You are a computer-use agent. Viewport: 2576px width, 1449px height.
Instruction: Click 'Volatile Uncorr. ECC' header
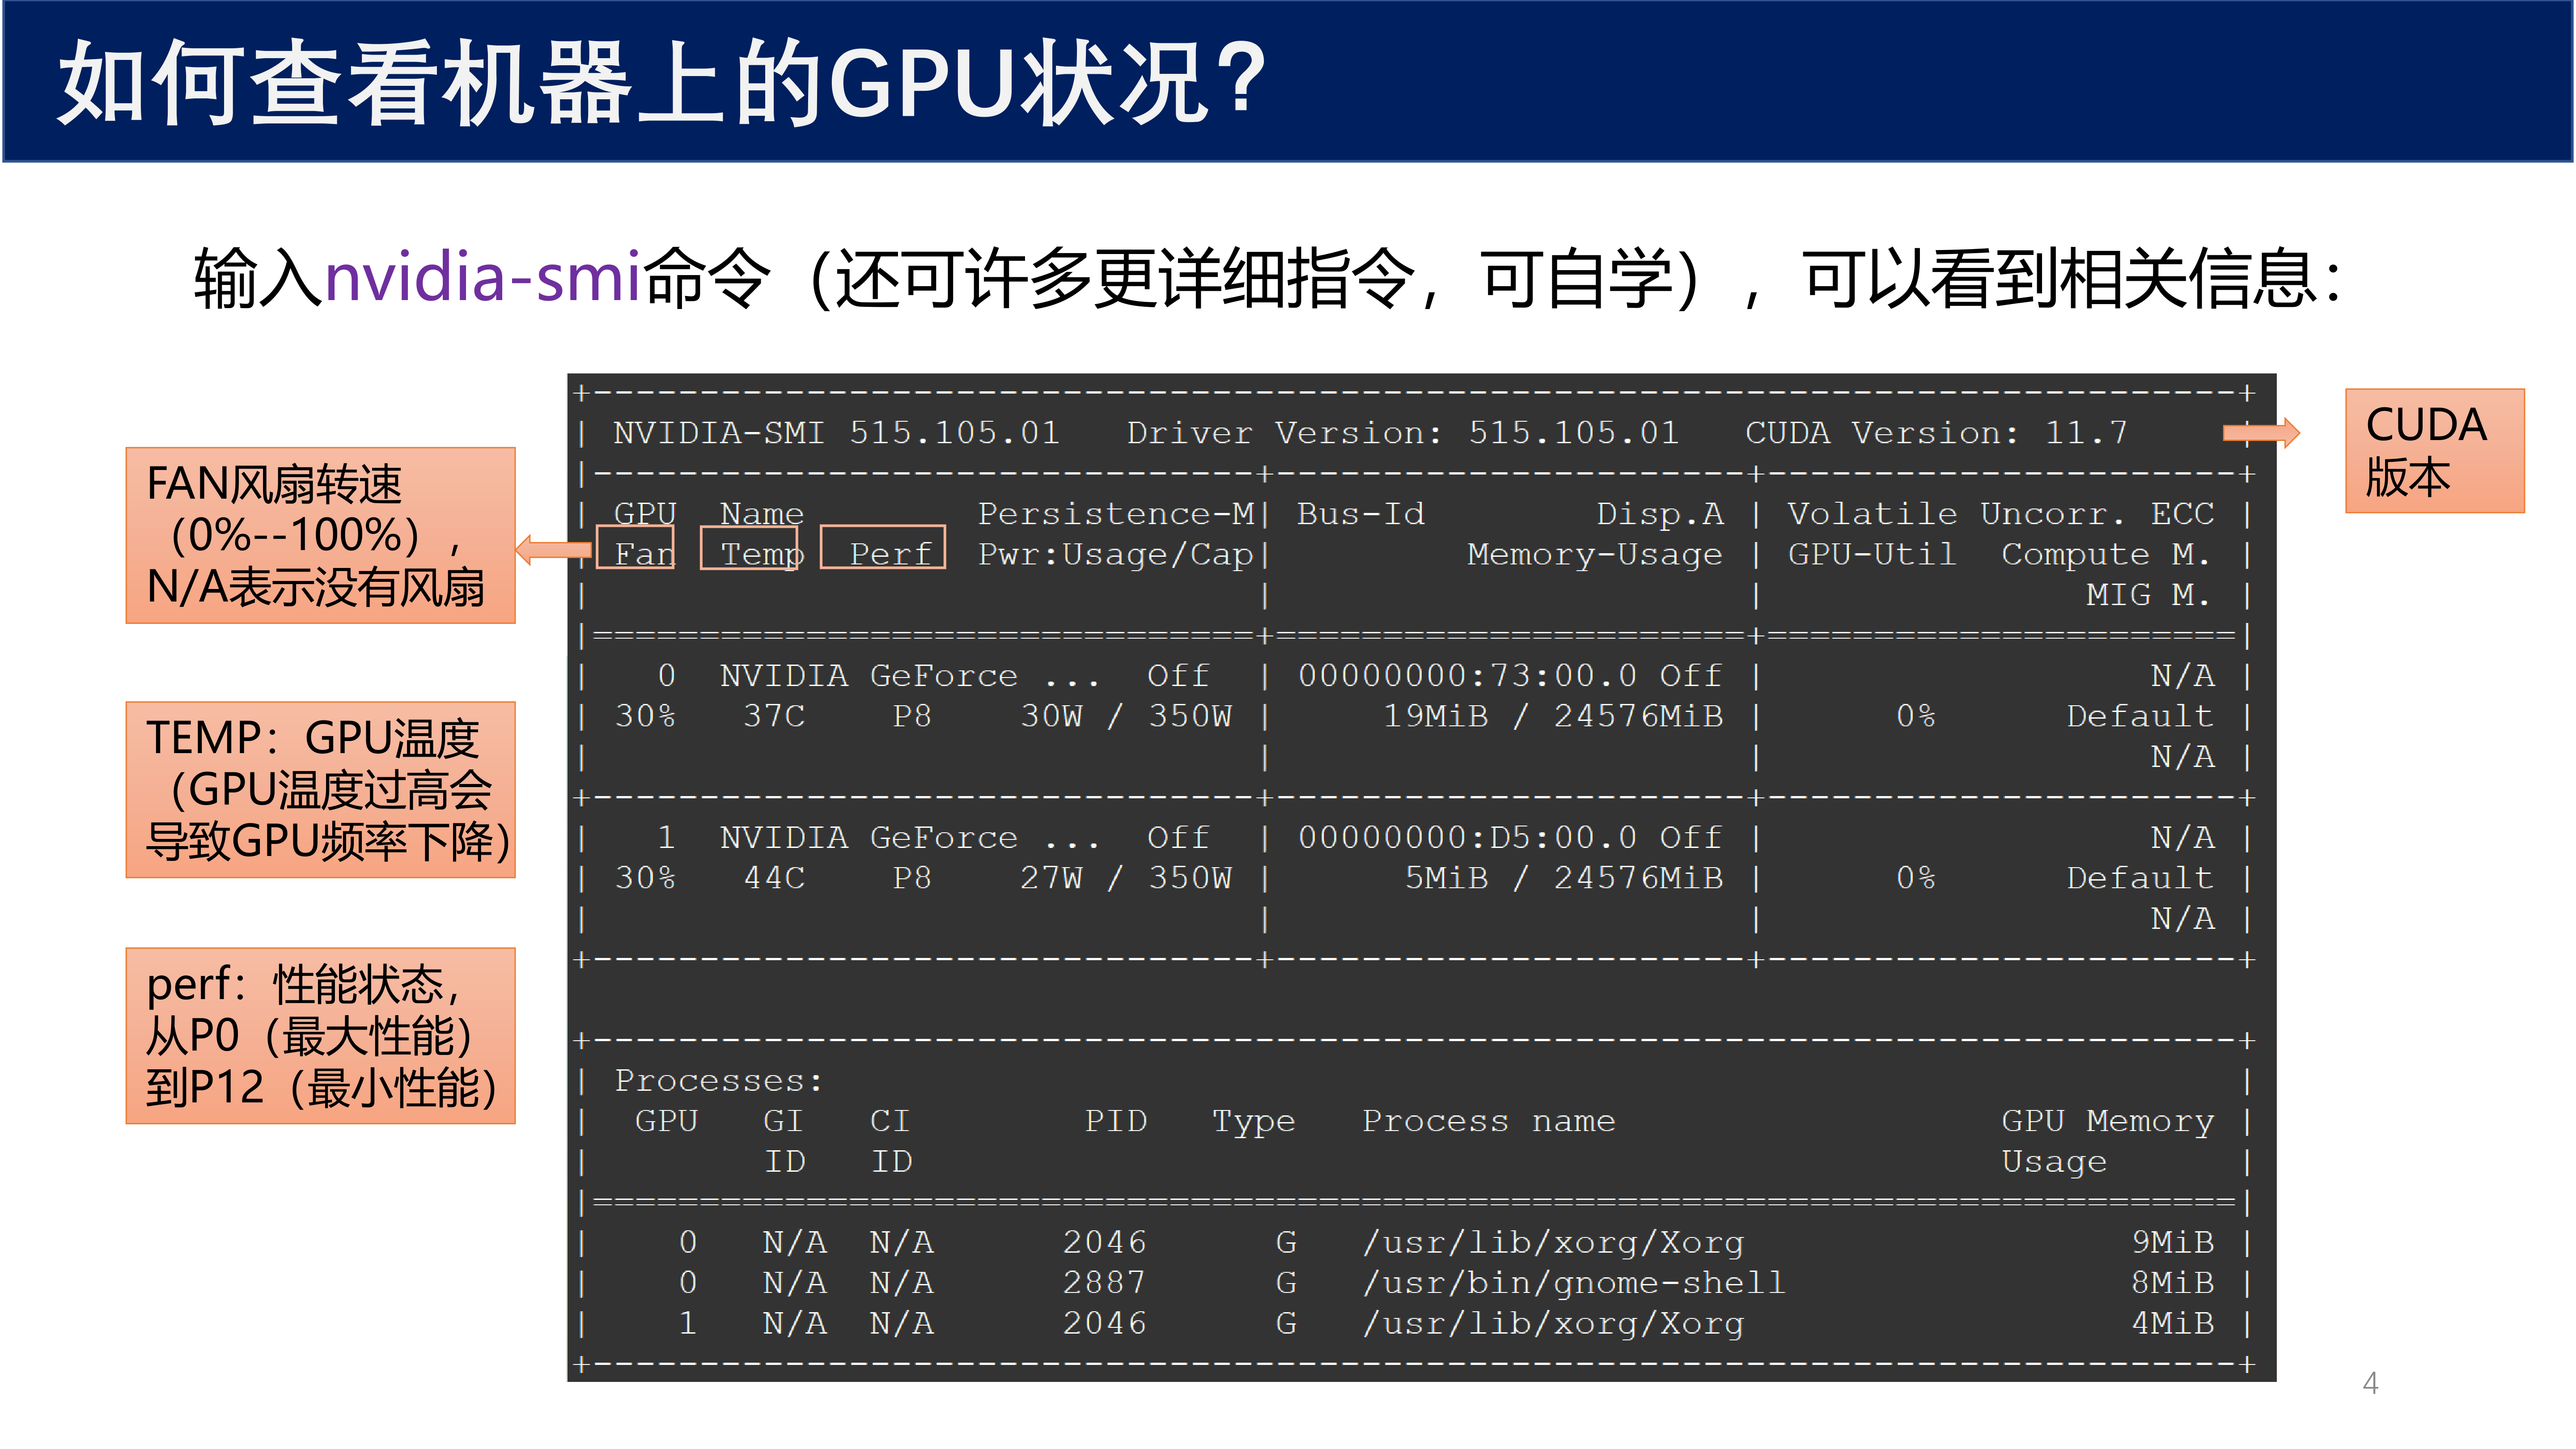point(2001,513)
